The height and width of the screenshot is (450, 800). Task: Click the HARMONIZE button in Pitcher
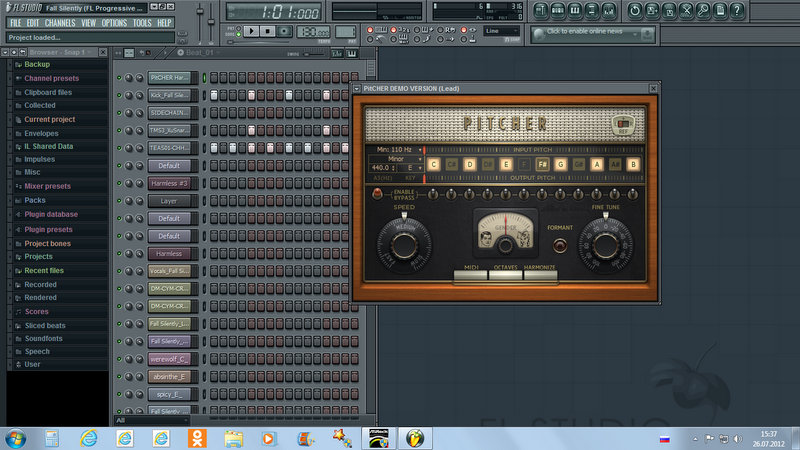pos(540,275)
